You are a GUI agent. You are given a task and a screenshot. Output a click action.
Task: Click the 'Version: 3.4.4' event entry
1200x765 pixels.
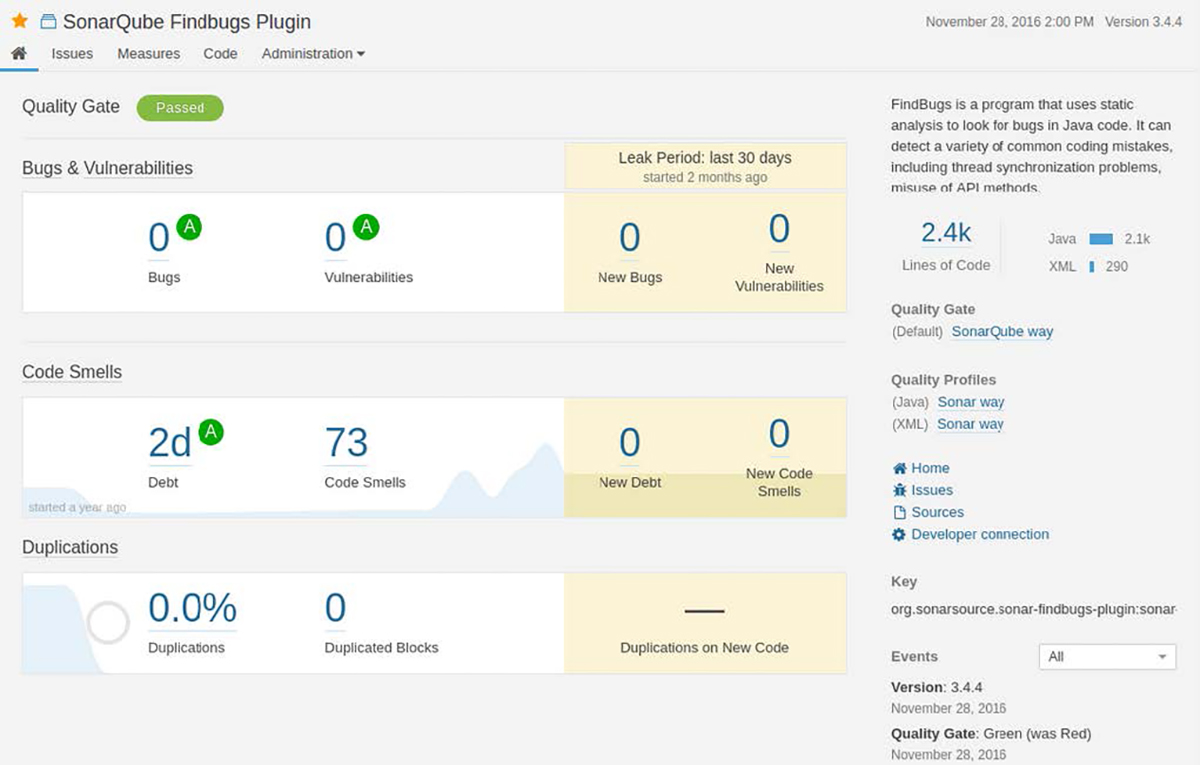click(x=937, y=688)
